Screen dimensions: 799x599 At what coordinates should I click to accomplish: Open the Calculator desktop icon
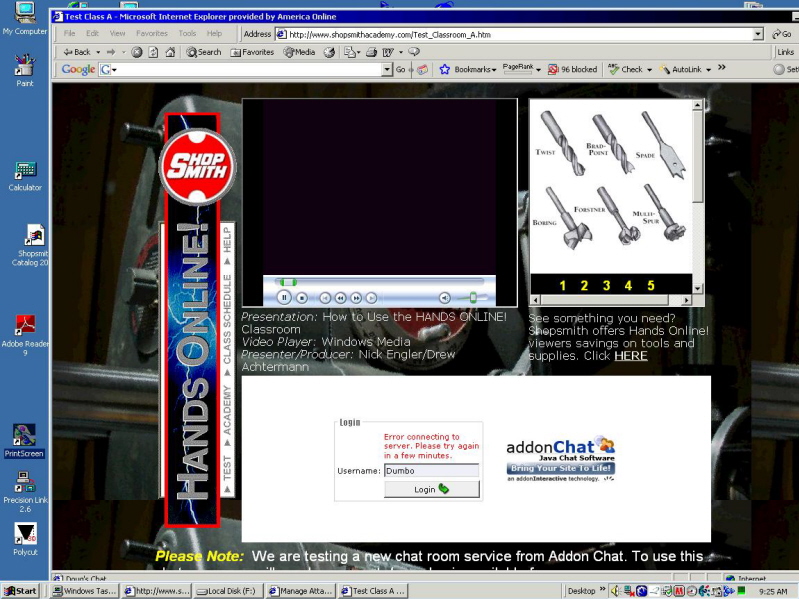point(25,176)
